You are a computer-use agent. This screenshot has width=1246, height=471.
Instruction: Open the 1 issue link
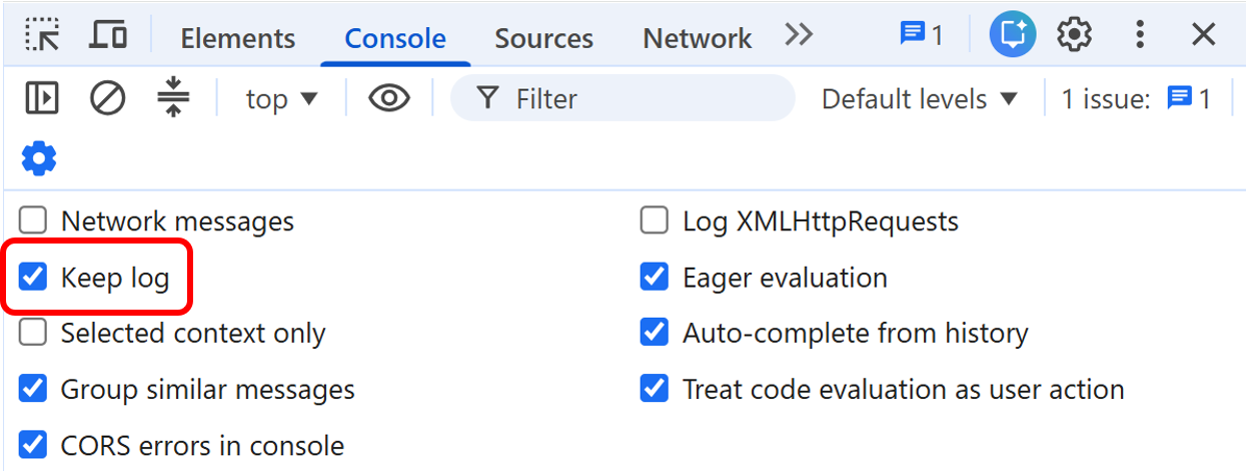tap(1136, 99)
